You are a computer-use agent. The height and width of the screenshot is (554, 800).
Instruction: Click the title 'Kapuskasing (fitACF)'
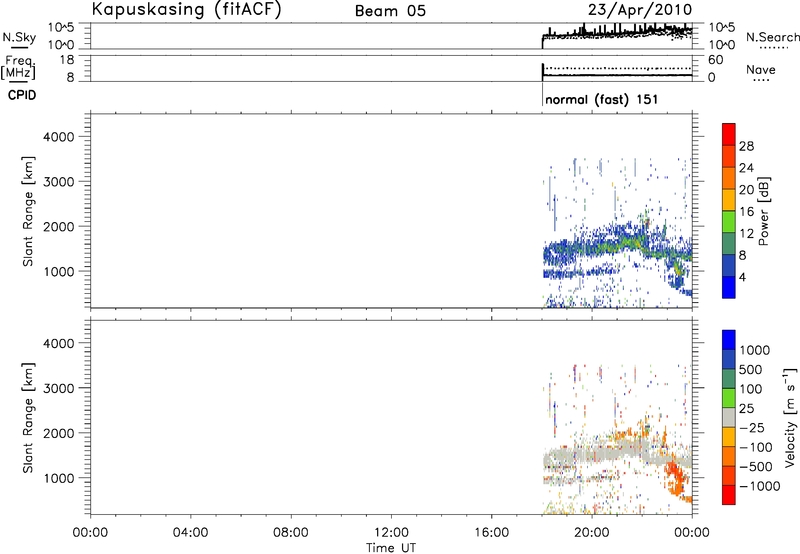click(x=186, y=9)
